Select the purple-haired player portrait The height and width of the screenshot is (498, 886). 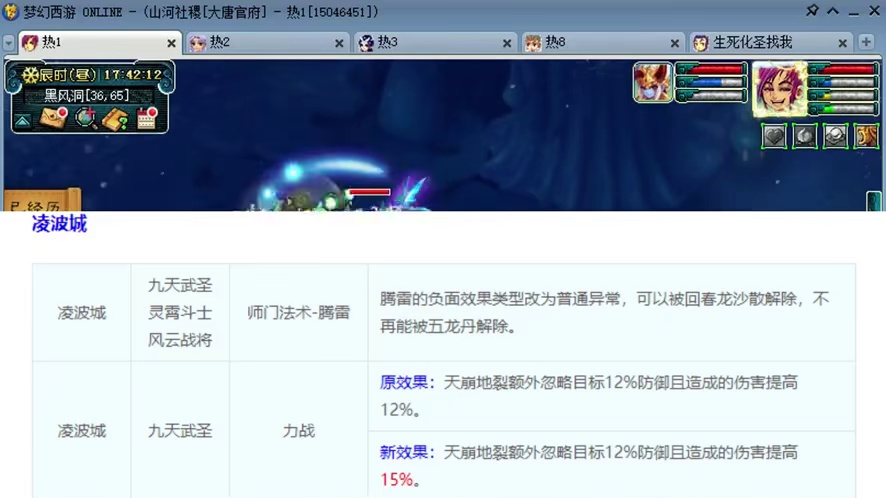779,89
